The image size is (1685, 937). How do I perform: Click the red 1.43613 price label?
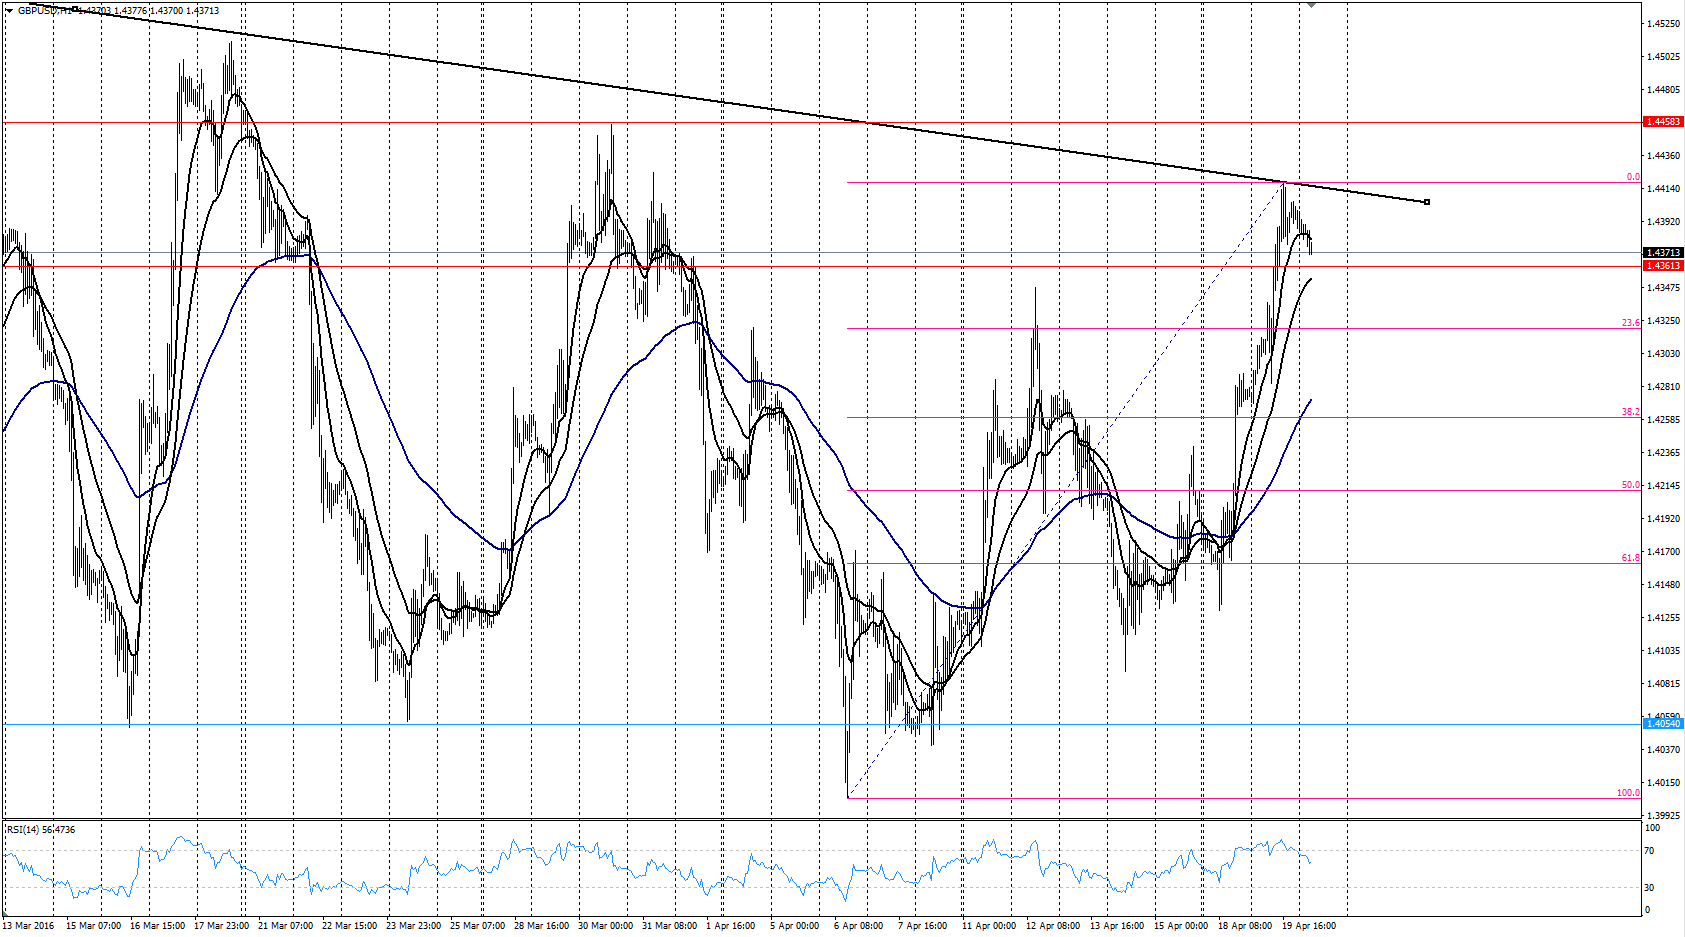coord(1663,266)
